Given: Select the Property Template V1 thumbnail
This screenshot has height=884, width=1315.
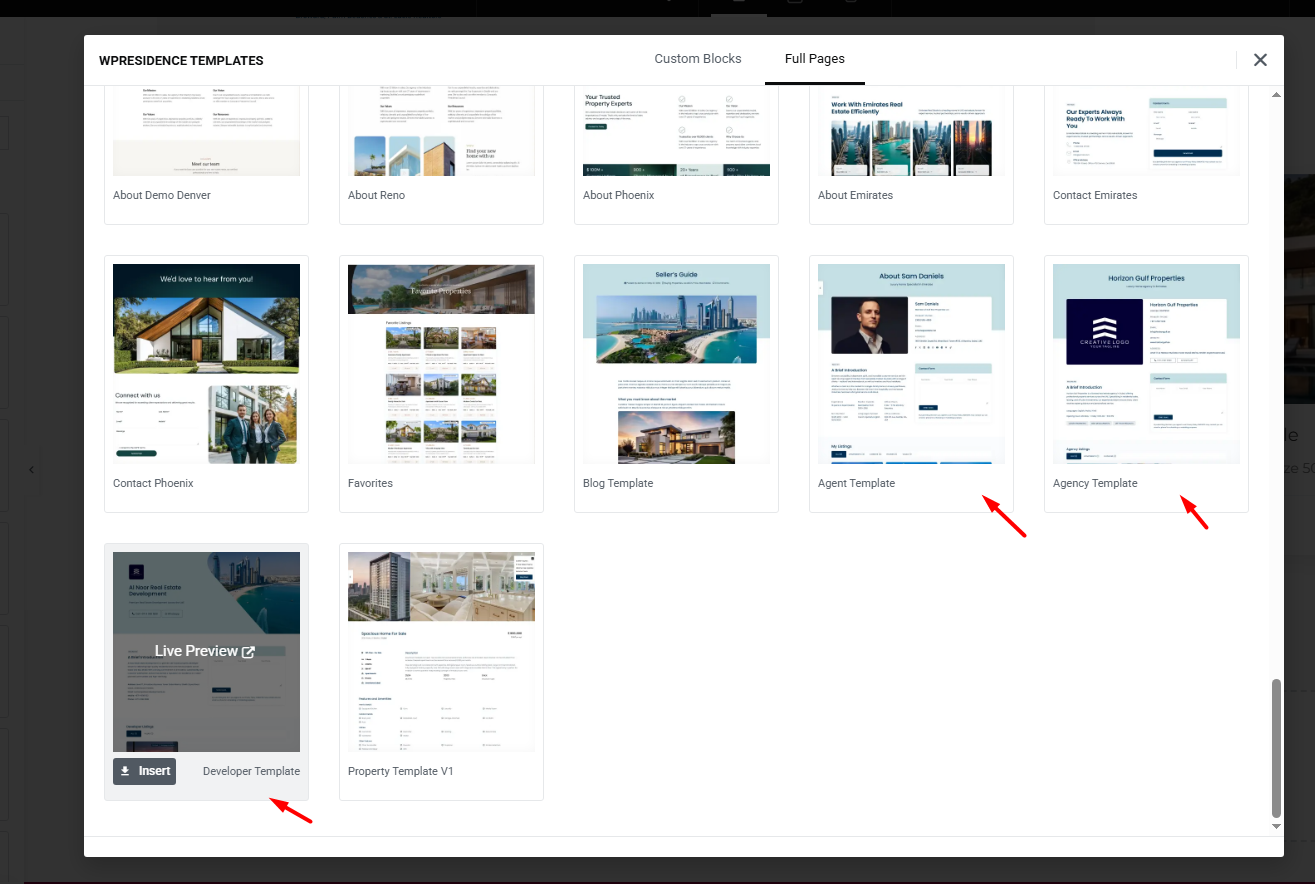Looking at the screenshot, I should pyautogui.click(x=441, y=652).
